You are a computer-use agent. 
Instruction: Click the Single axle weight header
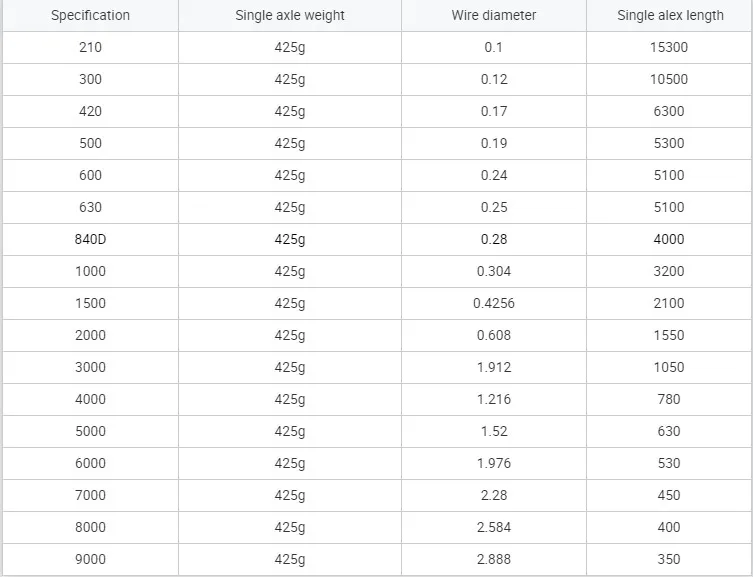point(290,15)
